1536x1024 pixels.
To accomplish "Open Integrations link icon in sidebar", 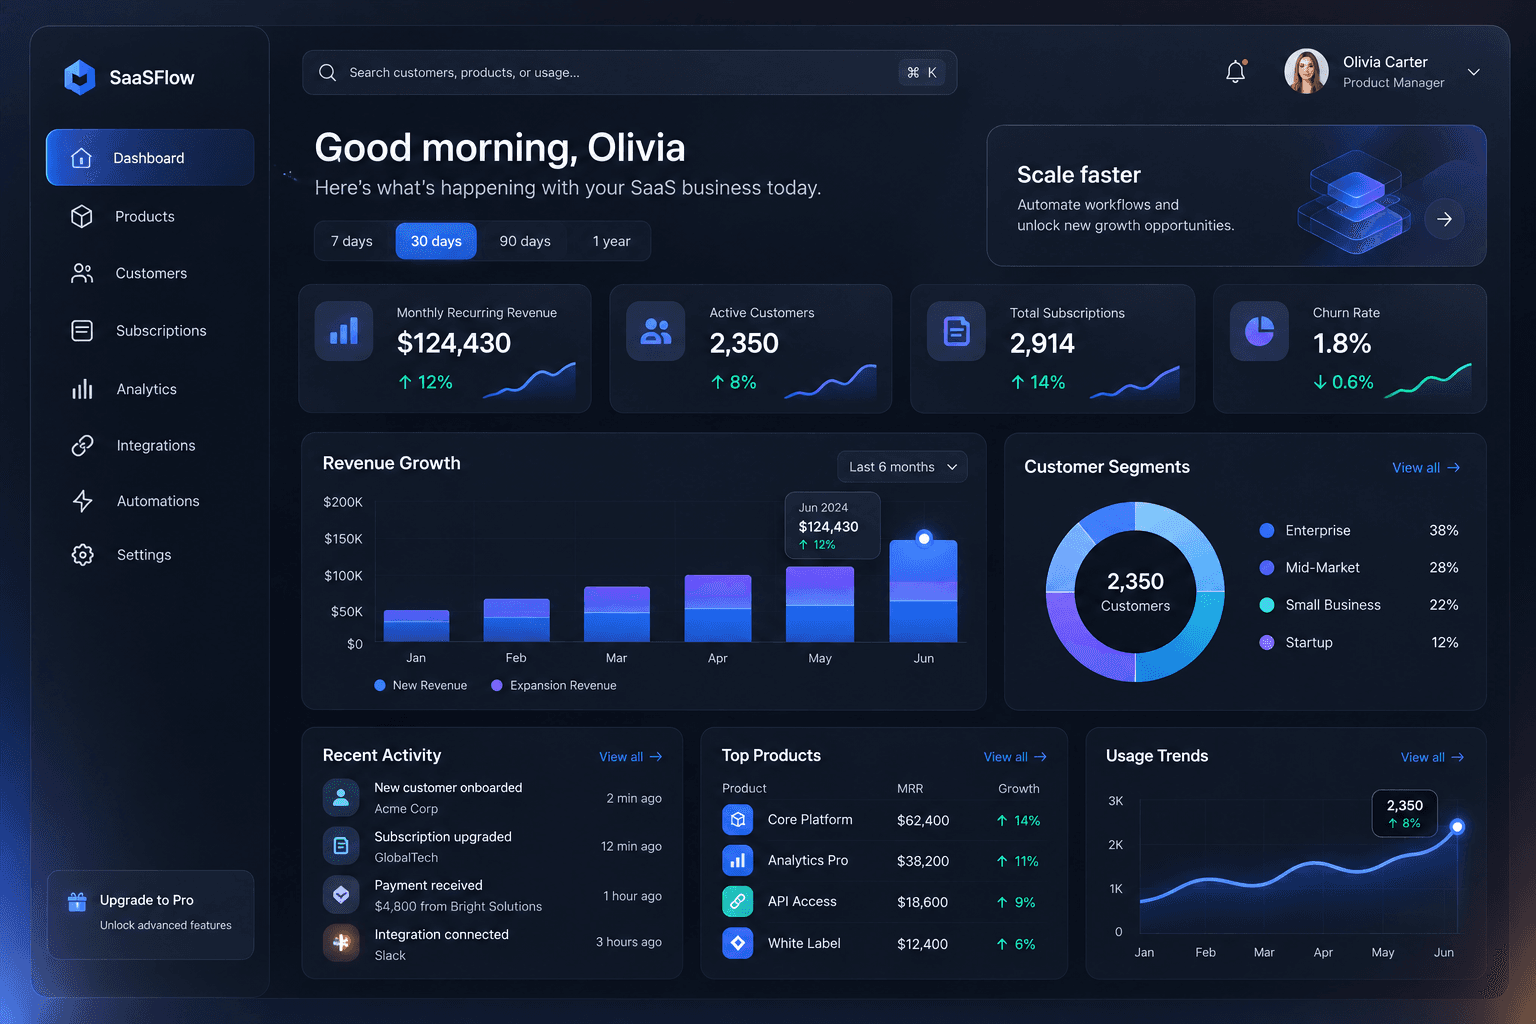I will click(82, 445).
